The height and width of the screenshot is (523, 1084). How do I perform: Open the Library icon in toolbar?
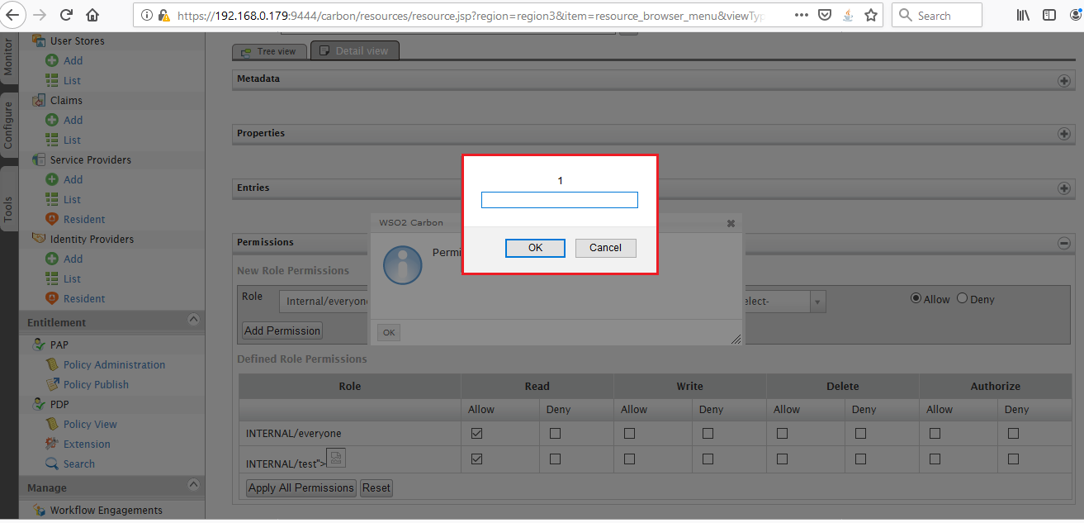point(1023,15)
